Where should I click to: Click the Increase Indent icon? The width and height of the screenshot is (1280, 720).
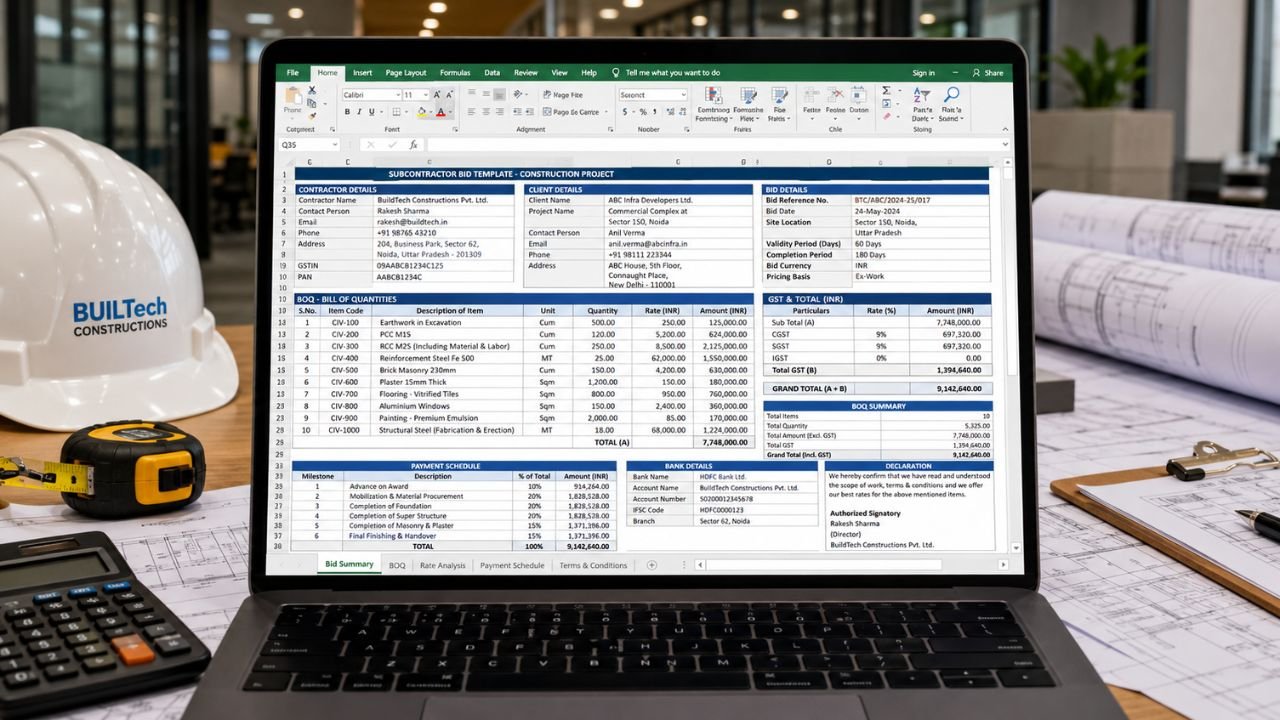pos(530,112)
